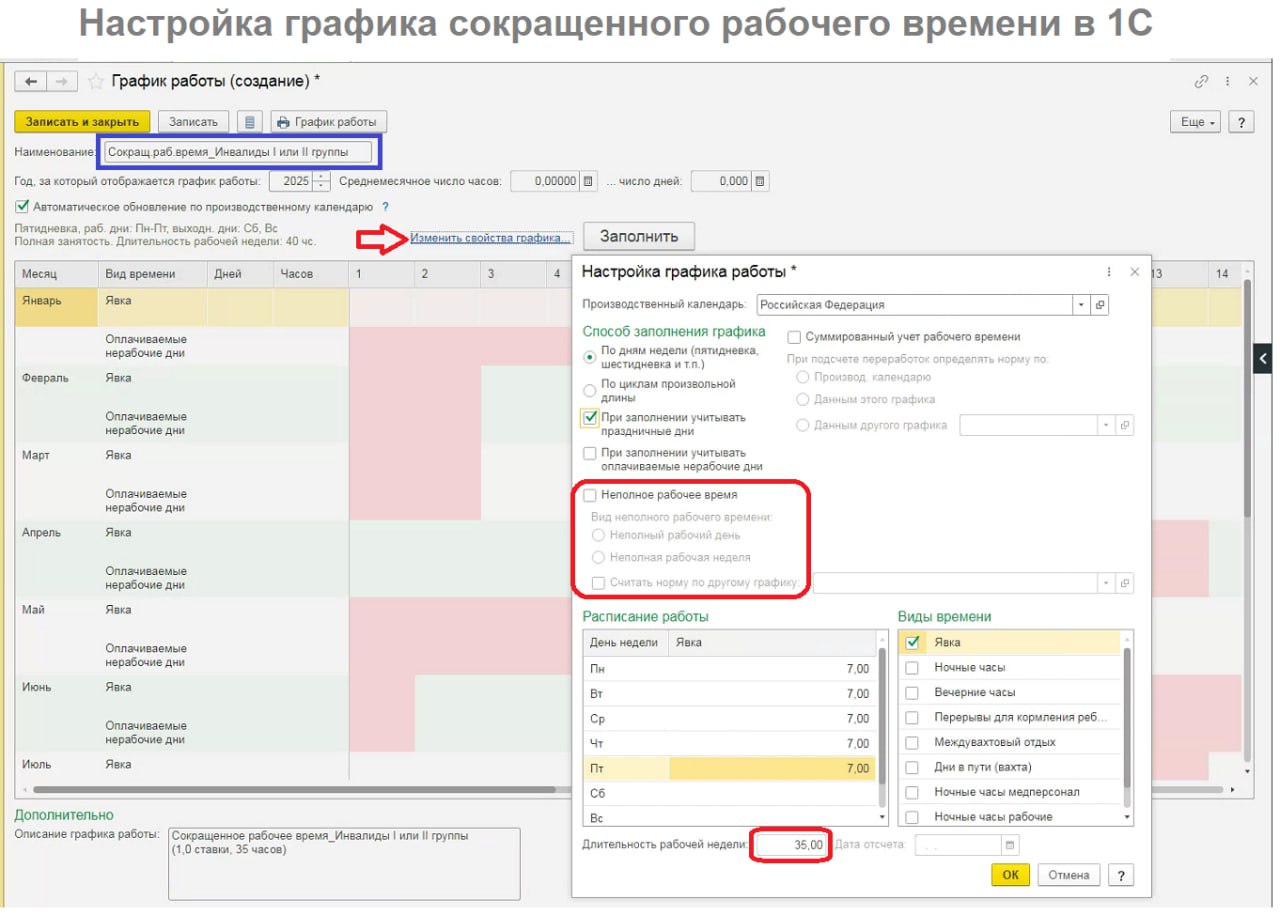Screen dimensions: 1280x915
Task: Click the День недели column header
Action: (625, 642)
